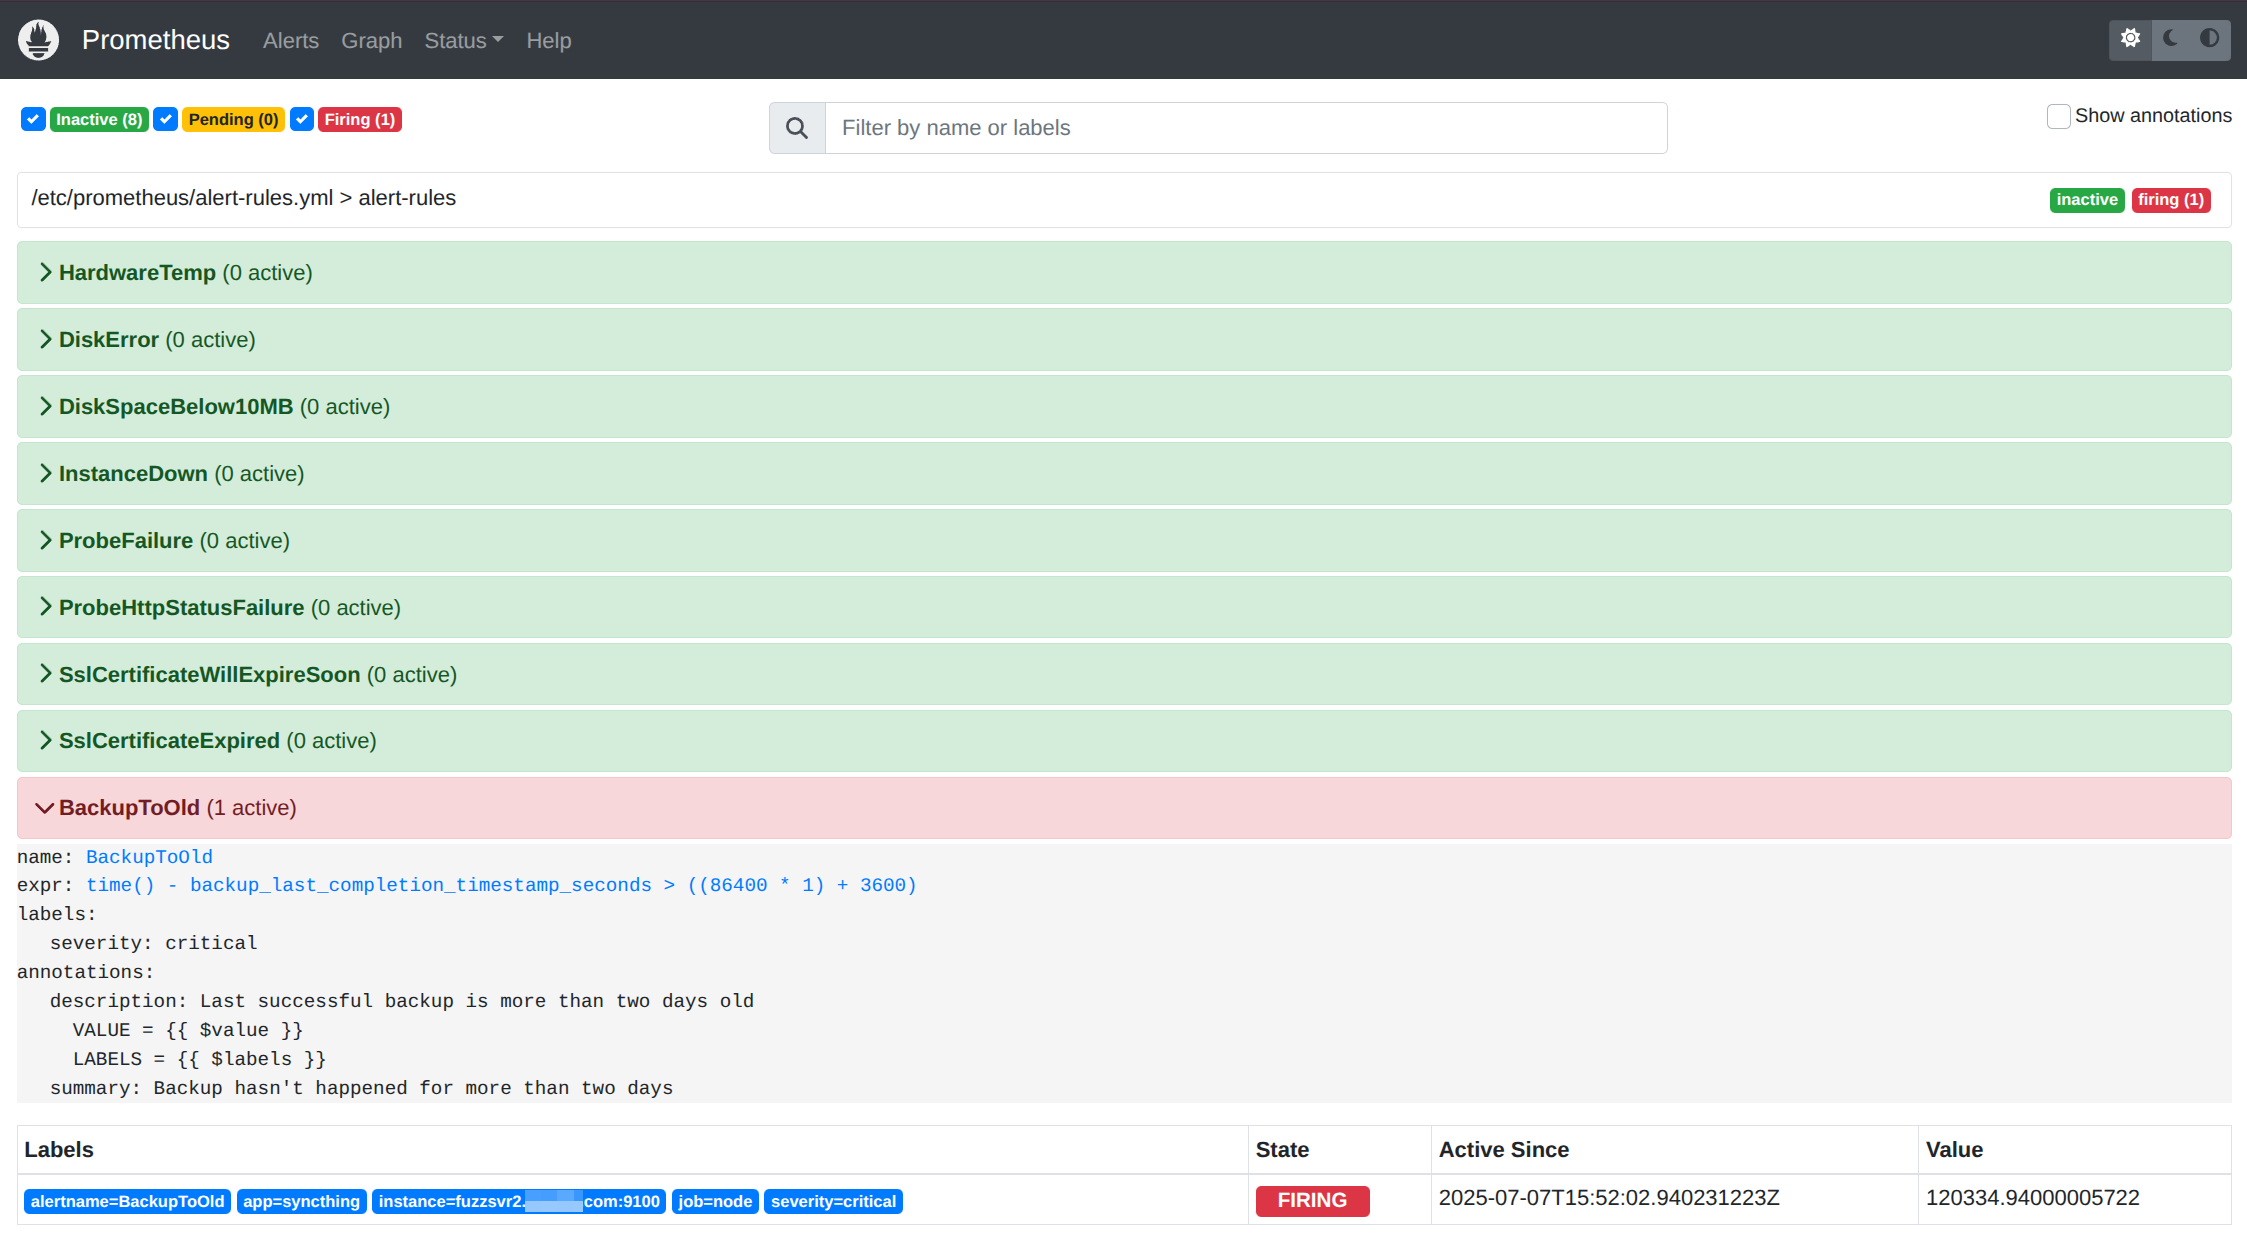Collapse the BackupToOld alert rule
2247x1251 pixels.
pyautogui.click(x=1124, y=807)
